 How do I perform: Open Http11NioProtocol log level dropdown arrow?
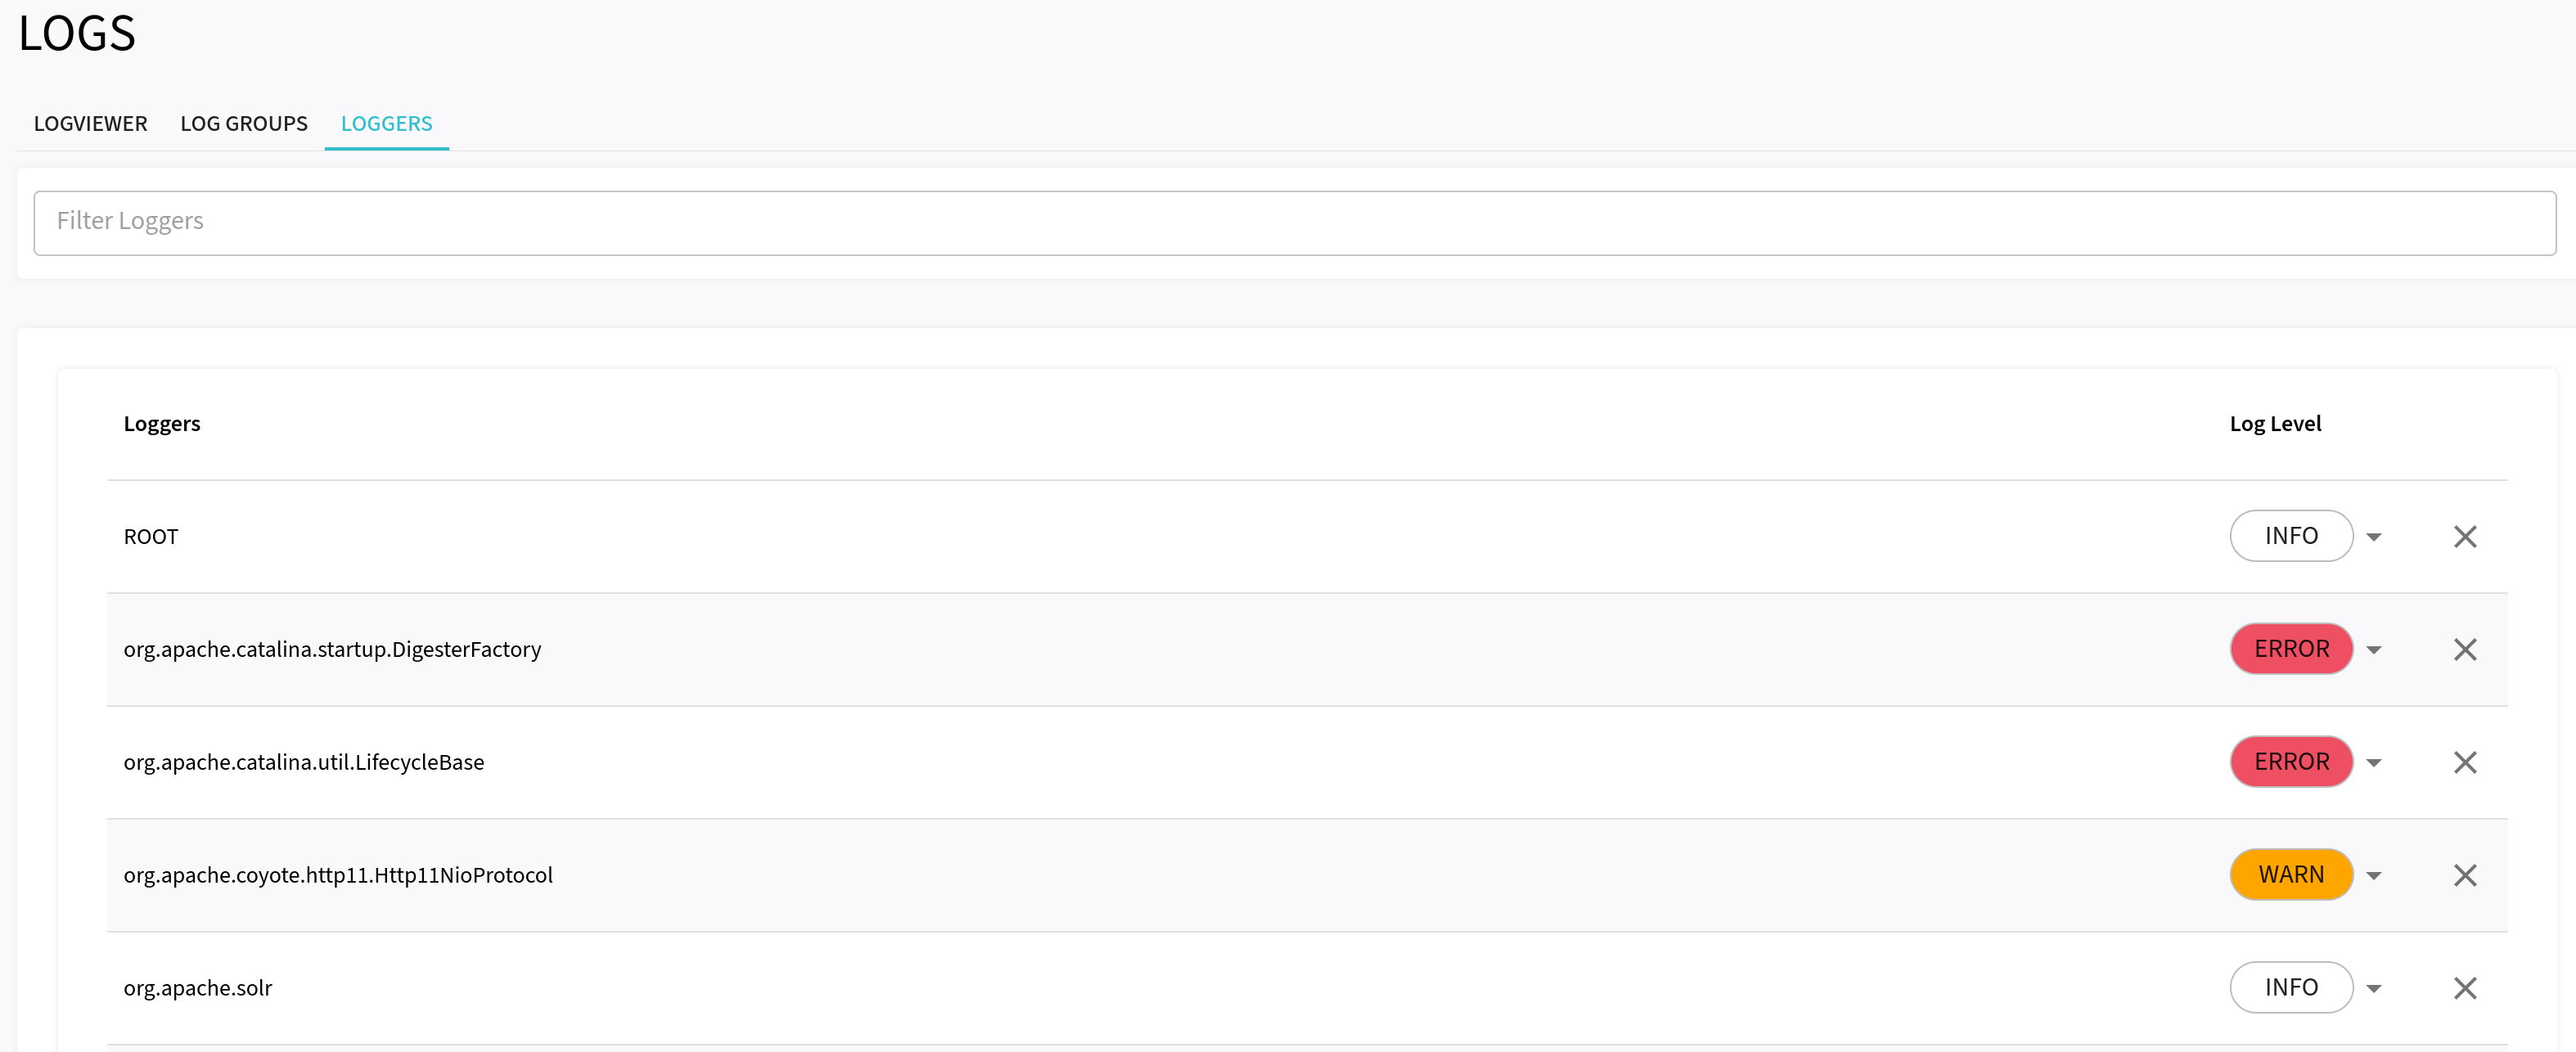pos(2374,876)
